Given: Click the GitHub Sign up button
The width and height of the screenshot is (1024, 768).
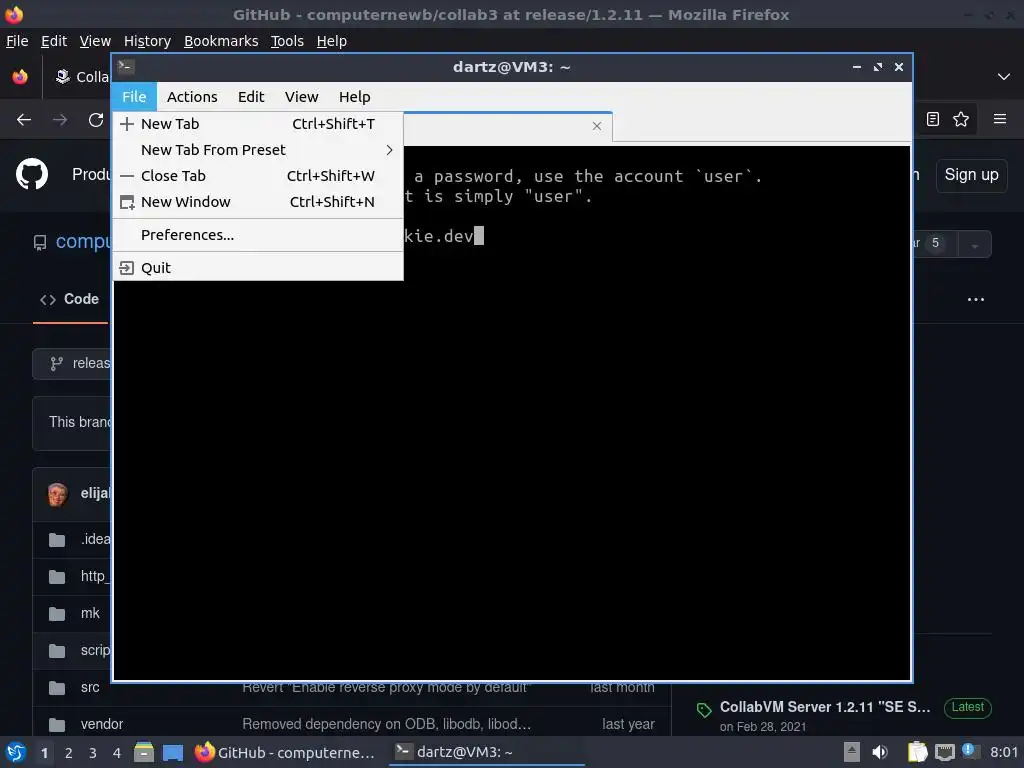Looking at the screenshot, I should pyautogui.click(x=971, y=175).
